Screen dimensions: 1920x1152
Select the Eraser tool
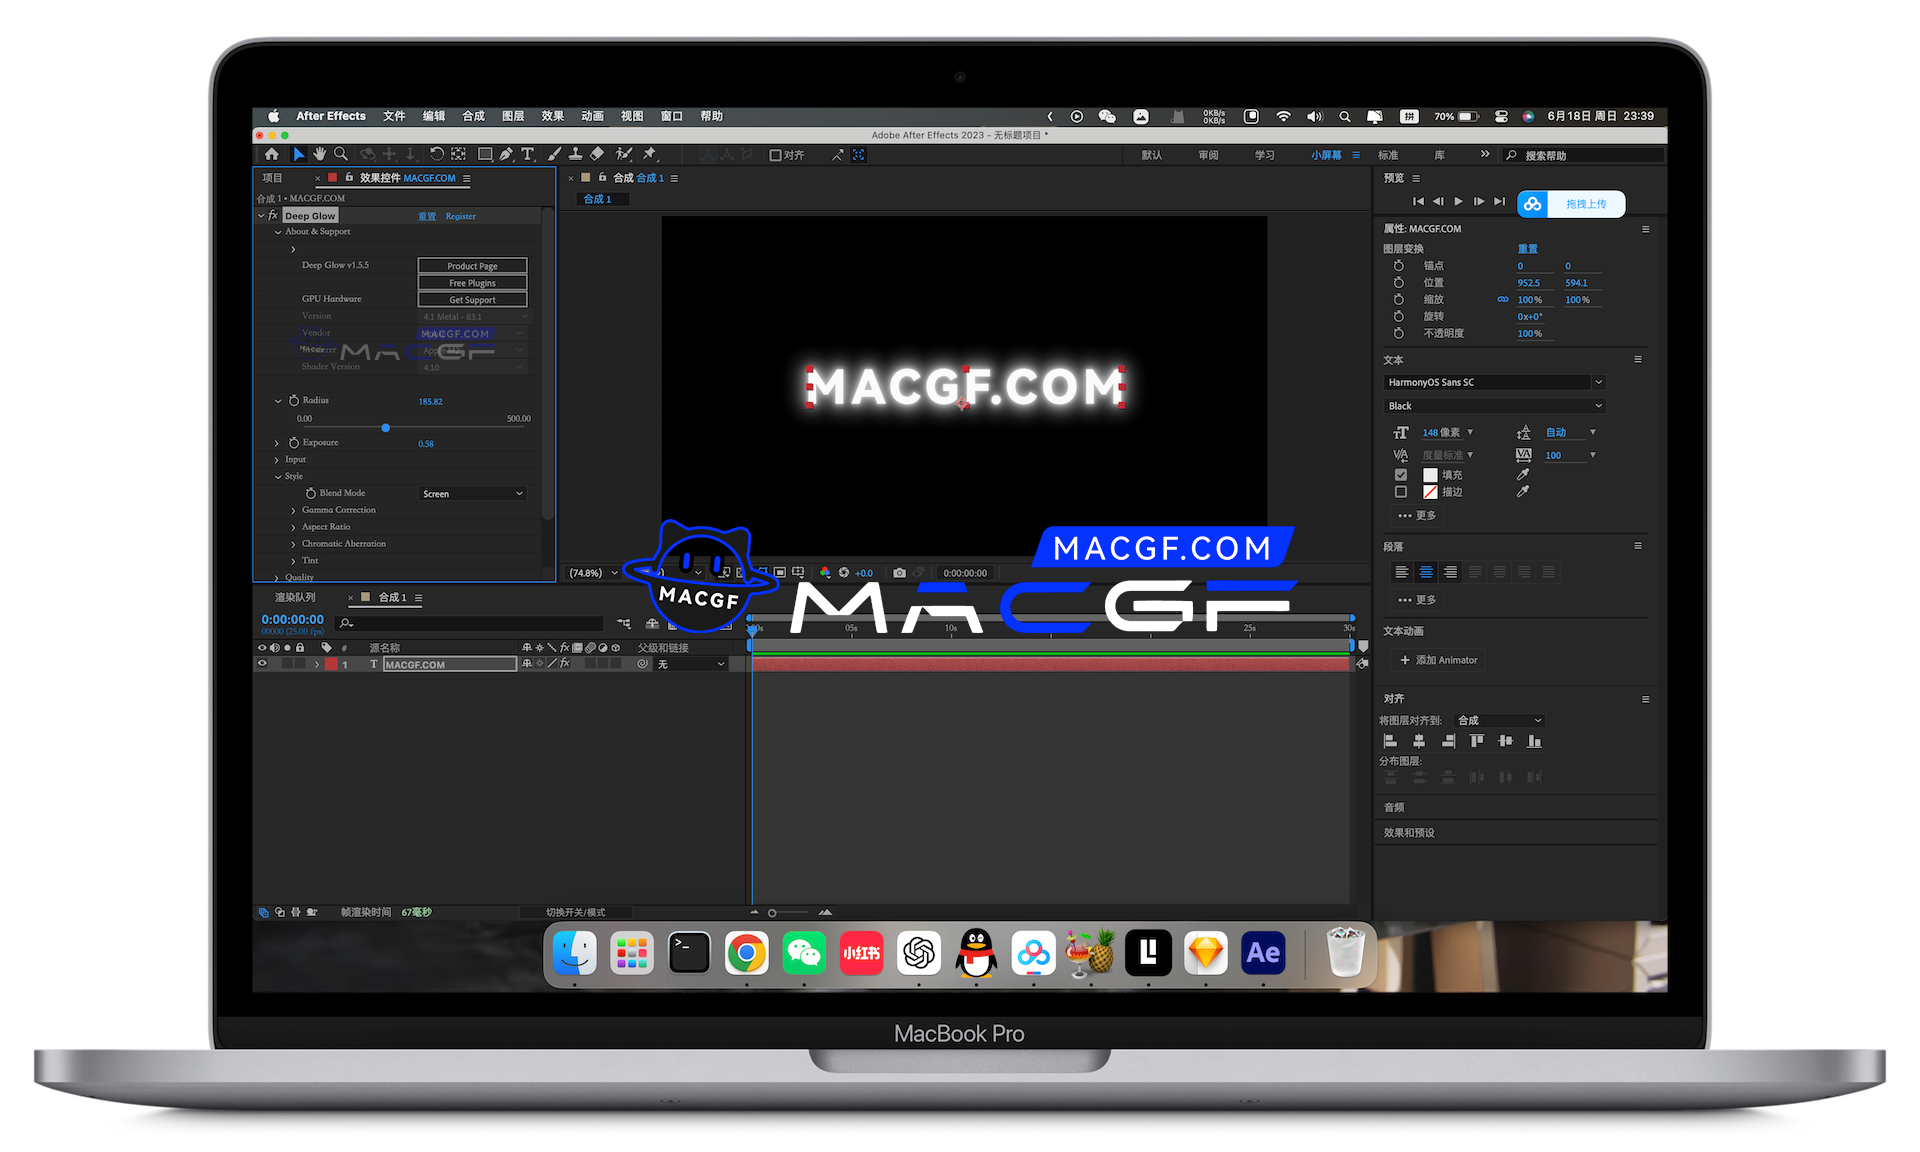597,154
